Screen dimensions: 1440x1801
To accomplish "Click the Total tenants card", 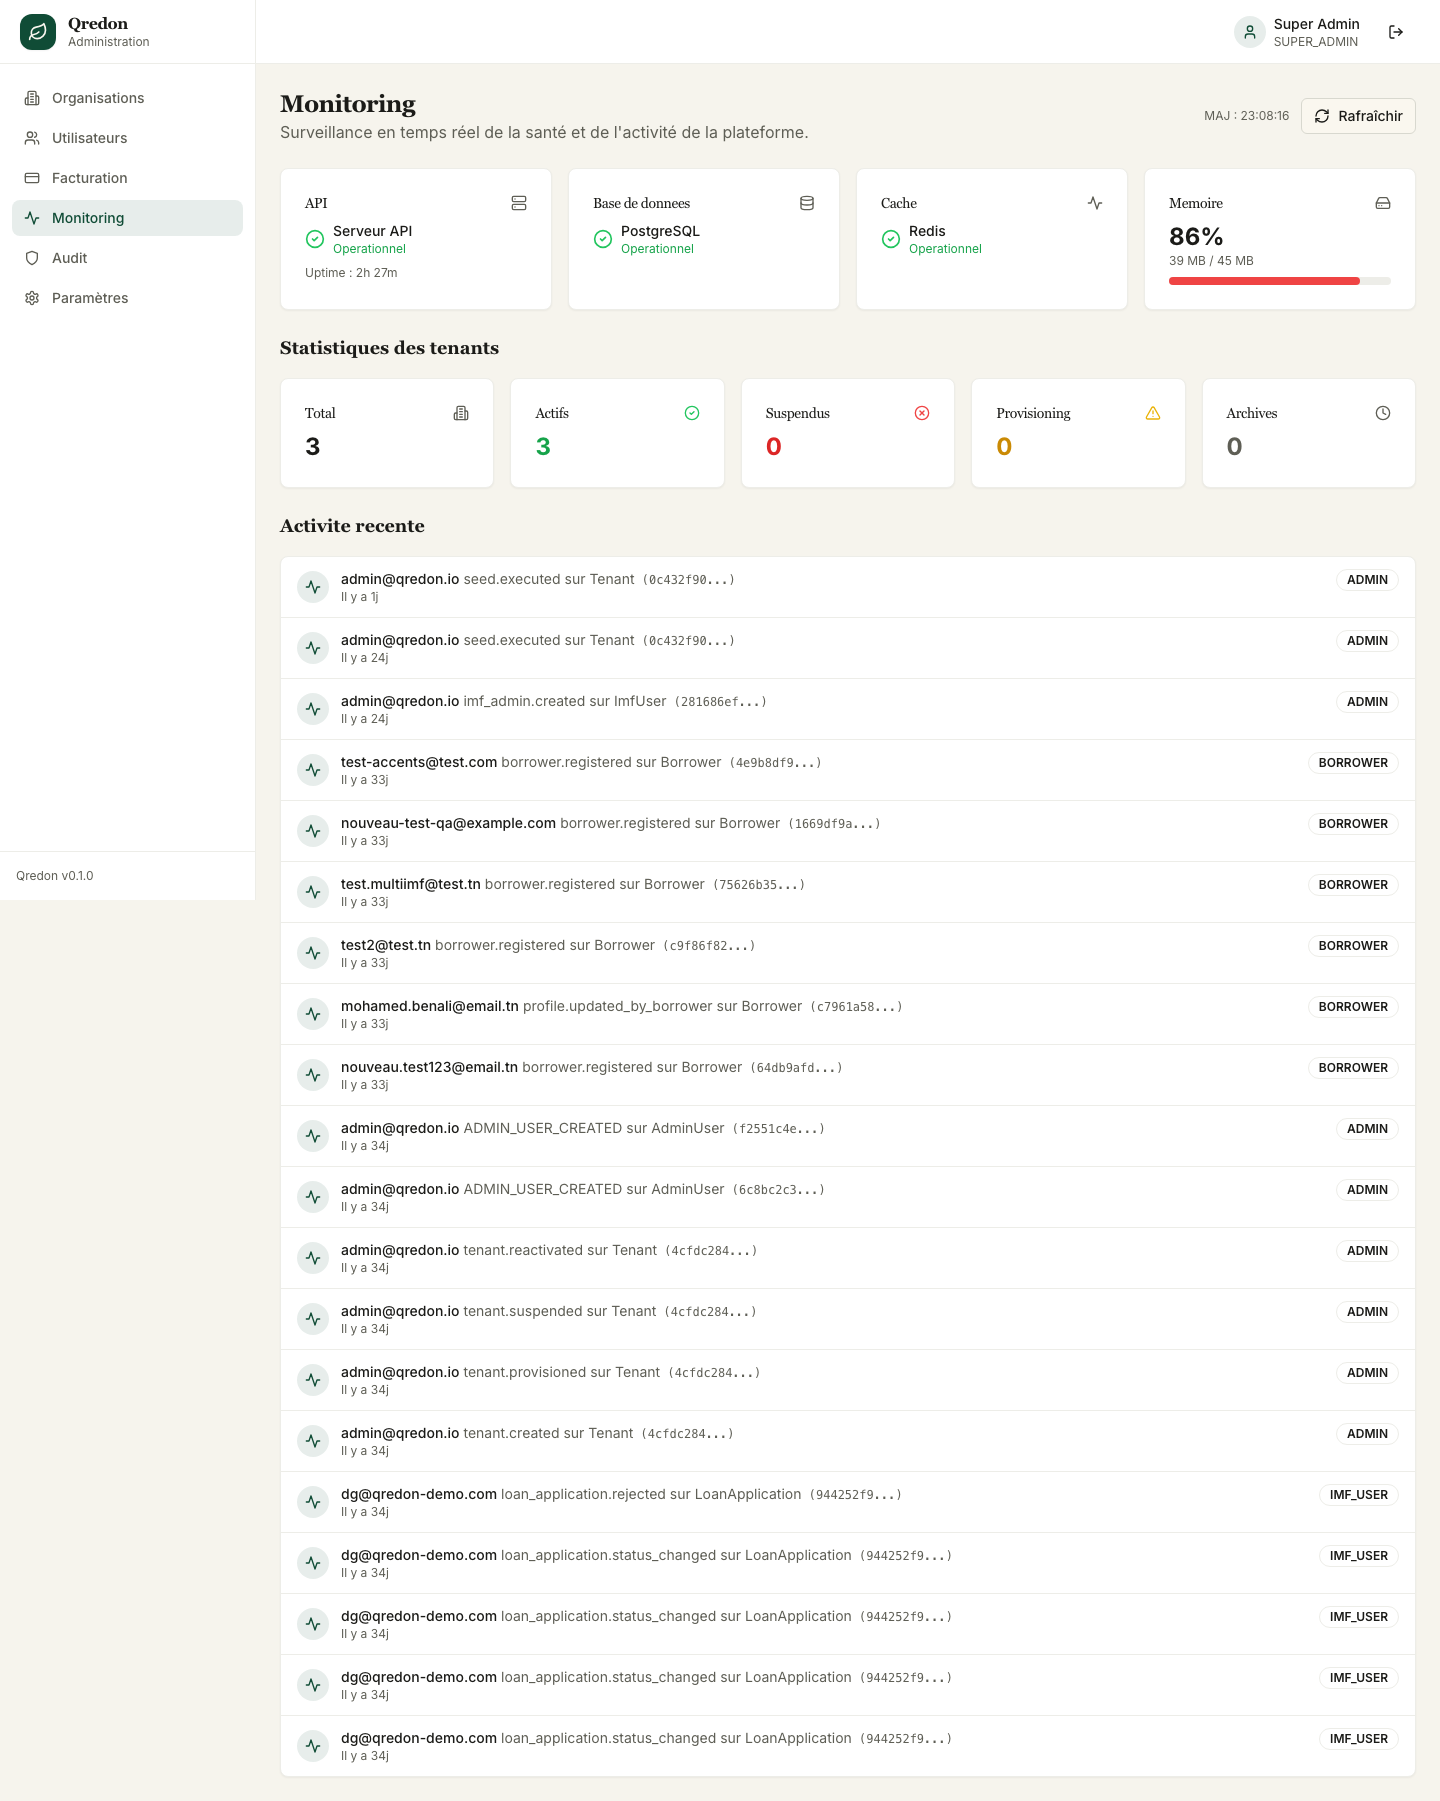I will [387, 433].
